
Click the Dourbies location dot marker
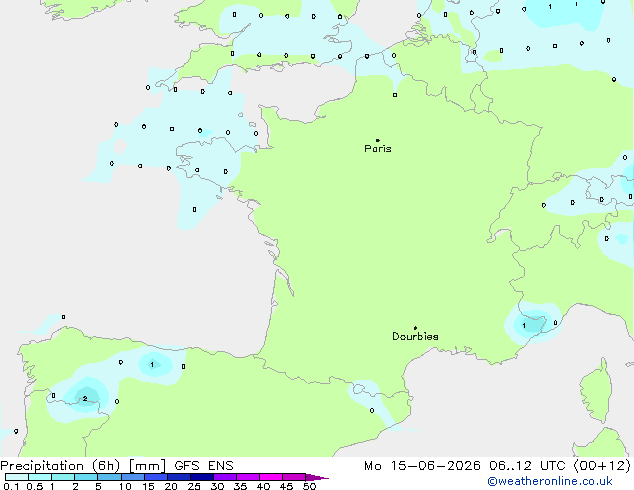[415, 328]
